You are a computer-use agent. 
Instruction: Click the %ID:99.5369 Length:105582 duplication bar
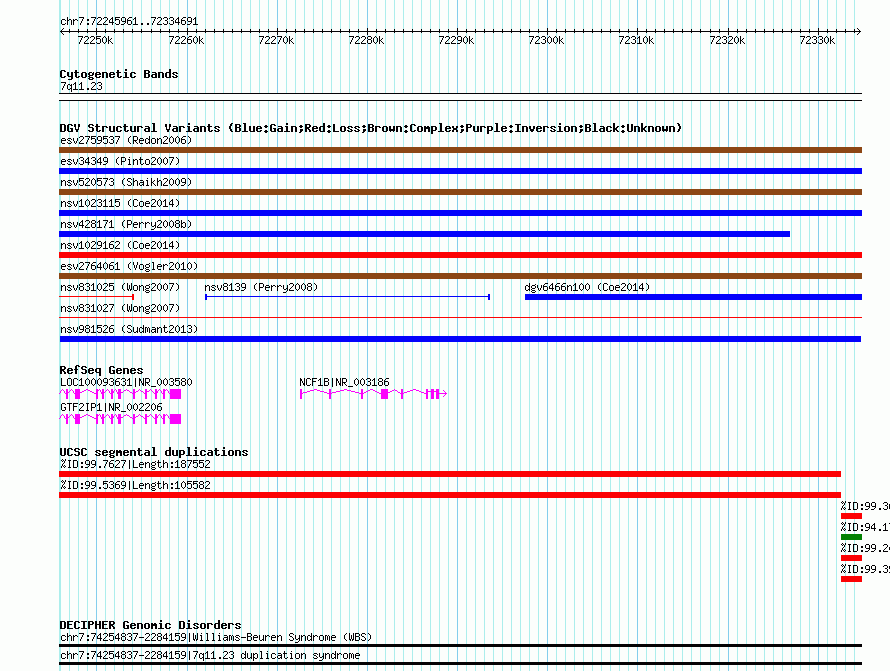tap(450, 495)
